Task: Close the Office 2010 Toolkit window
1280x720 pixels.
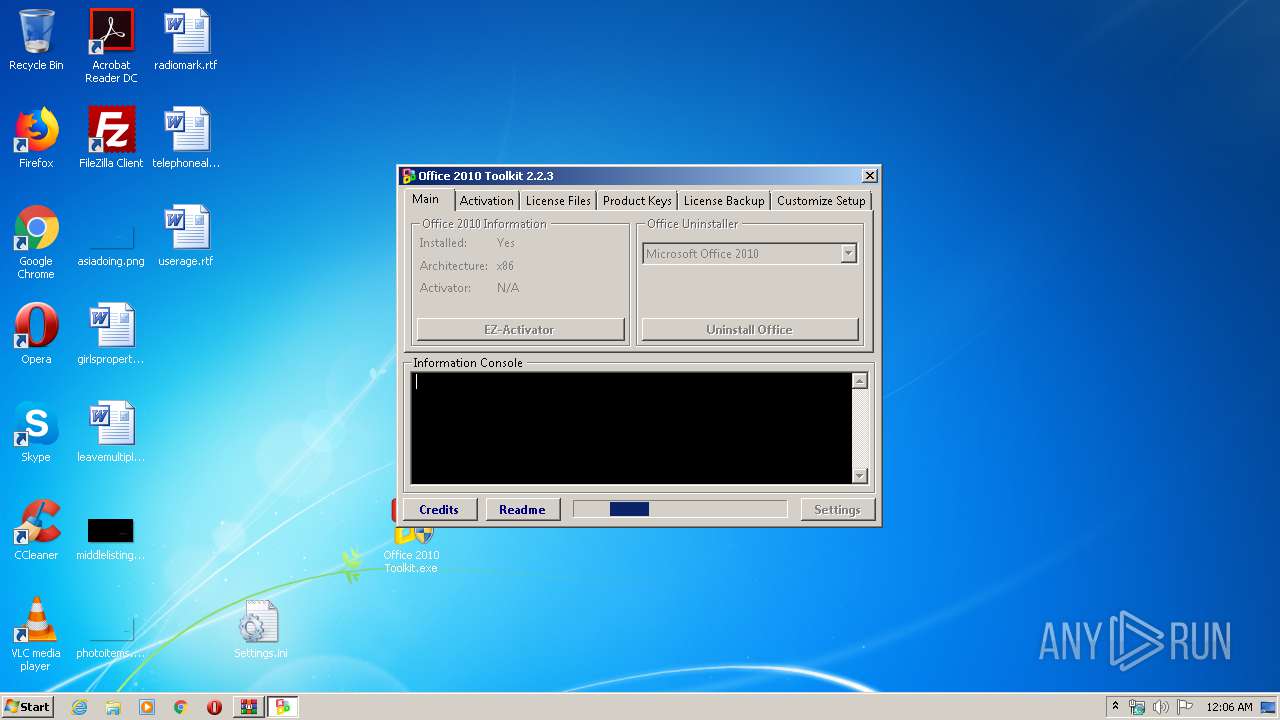Action: click(869, 176)
